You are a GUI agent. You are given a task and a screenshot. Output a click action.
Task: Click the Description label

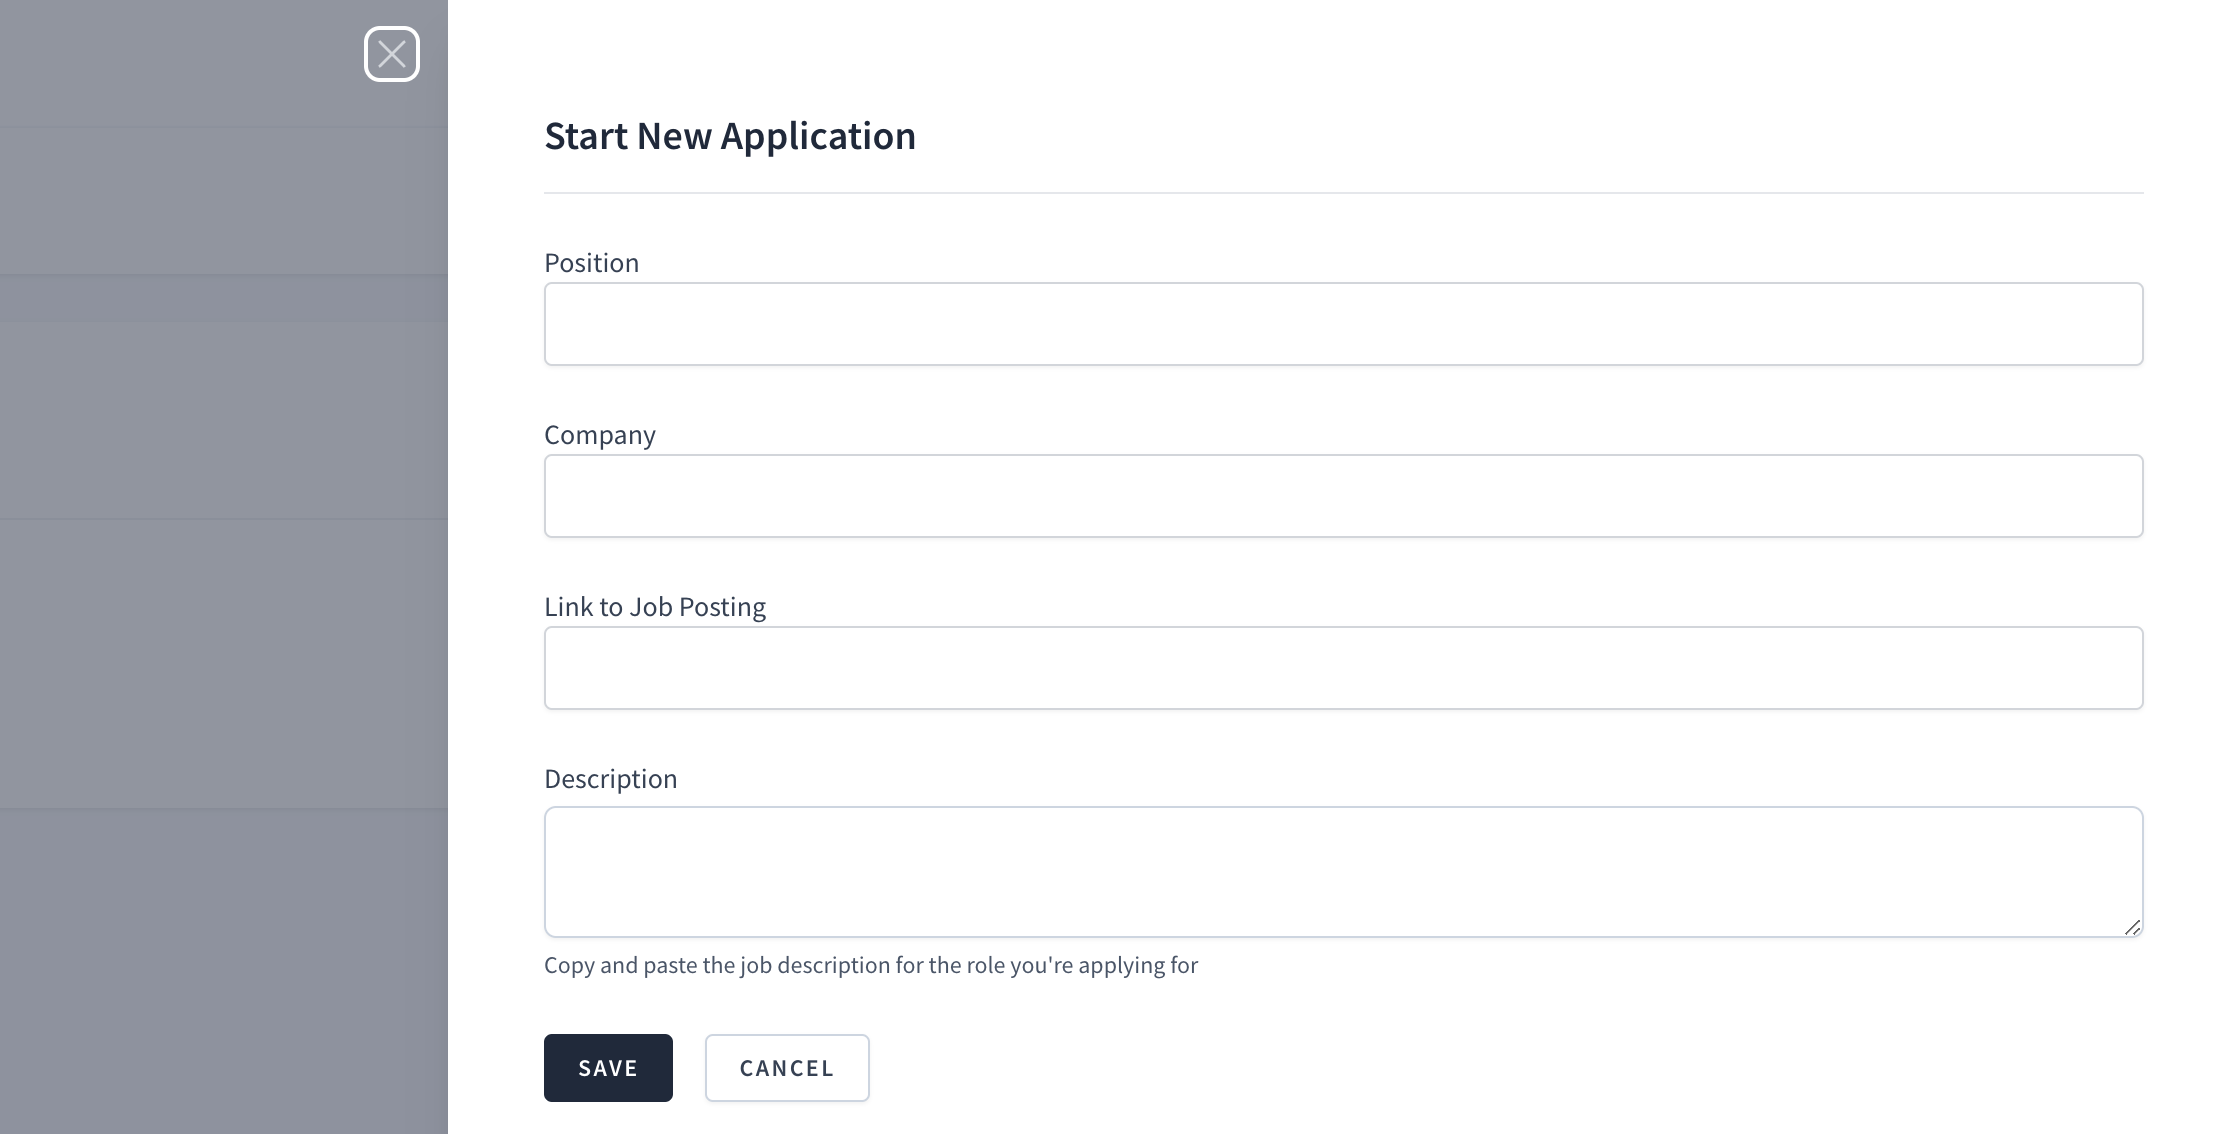coord(611,779)
